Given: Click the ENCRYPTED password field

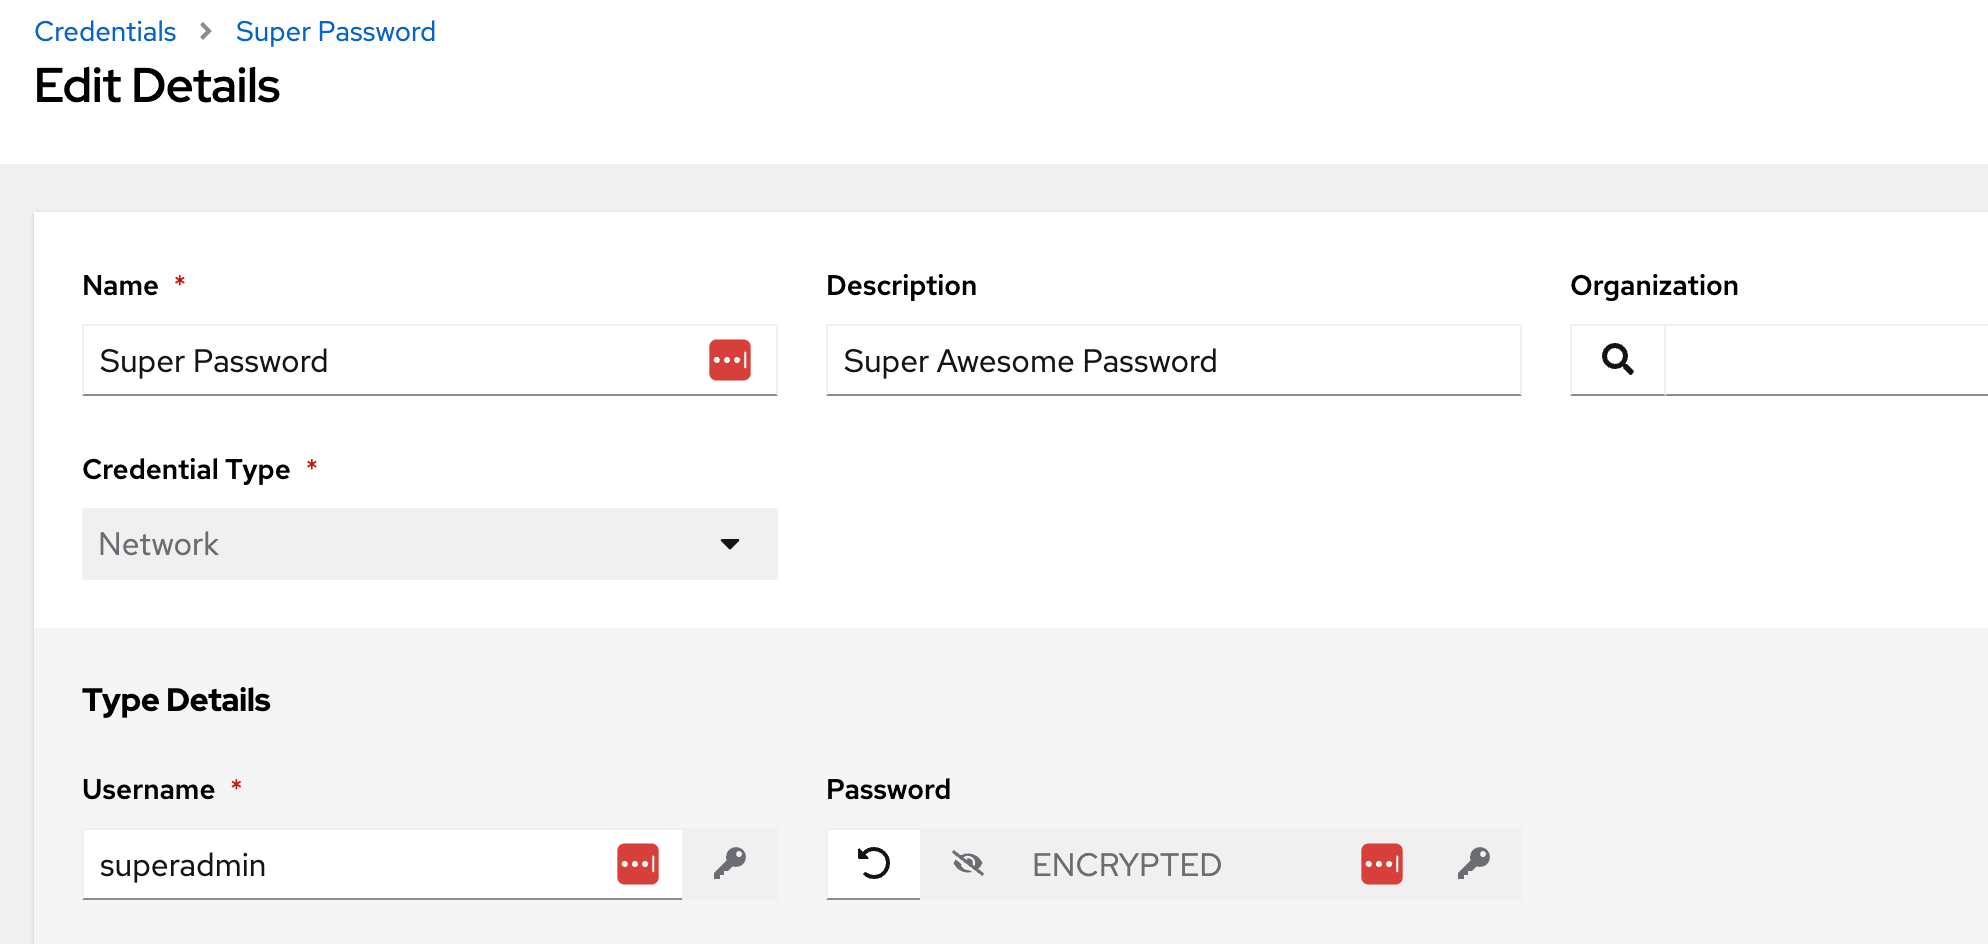Looking at the screenshot, I should 1180,864.
